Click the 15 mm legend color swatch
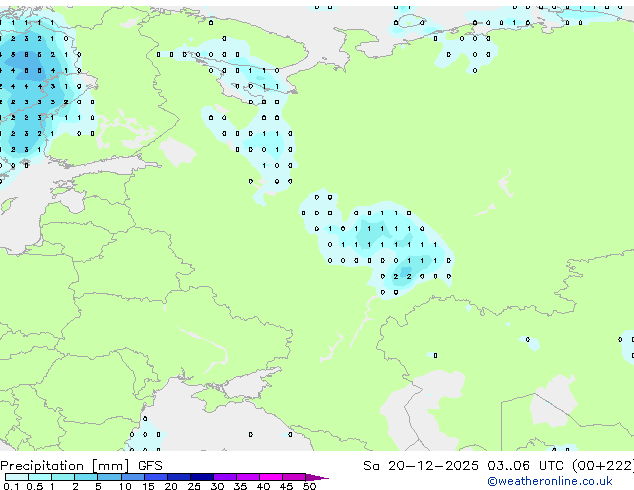 pos(155,477)
